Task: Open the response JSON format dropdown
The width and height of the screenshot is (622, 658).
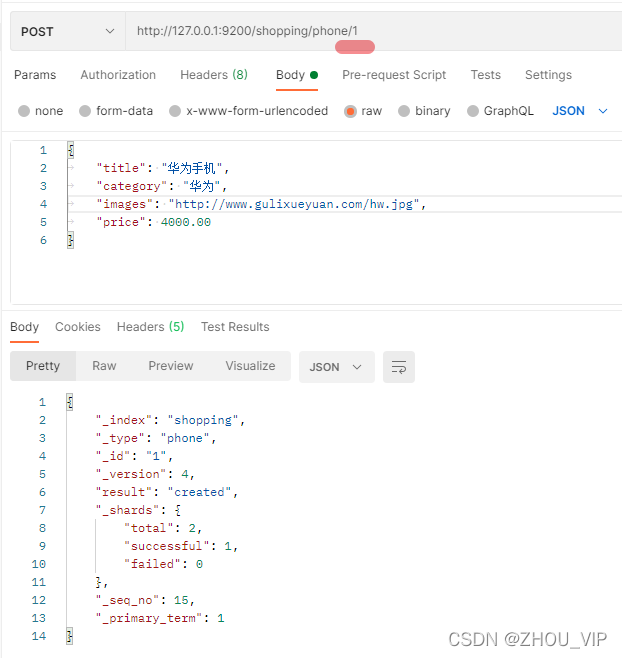Action: [337, 367]
